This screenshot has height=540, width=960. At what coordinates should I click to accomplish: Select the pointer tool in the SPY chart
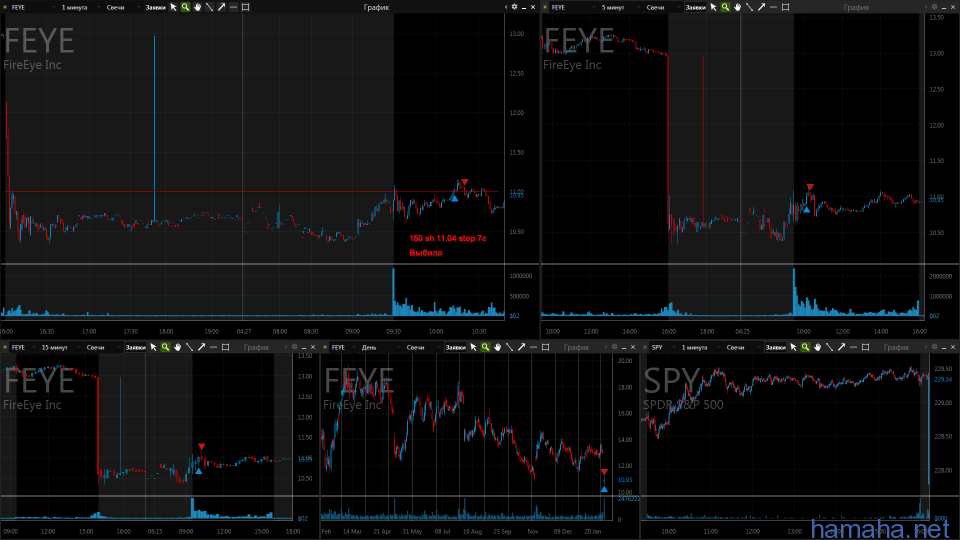793,347
